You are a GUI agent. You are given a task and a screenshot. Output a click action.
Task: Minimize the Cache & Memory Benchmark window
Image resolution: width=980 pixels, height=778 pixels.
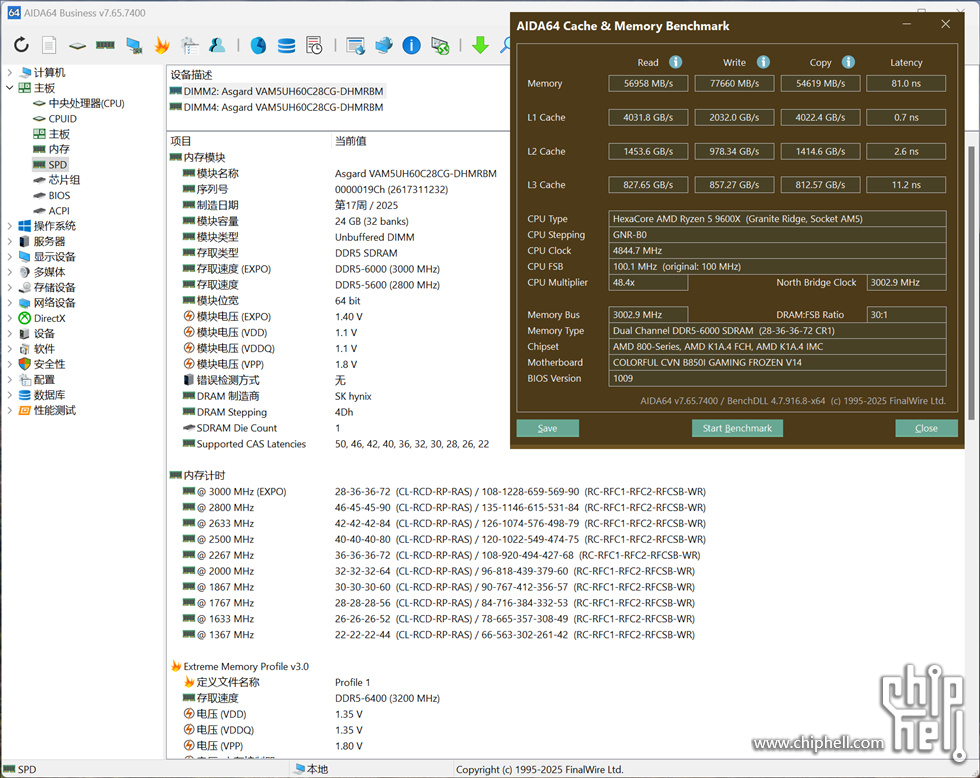pyautogui.click(x=906, y=24)
